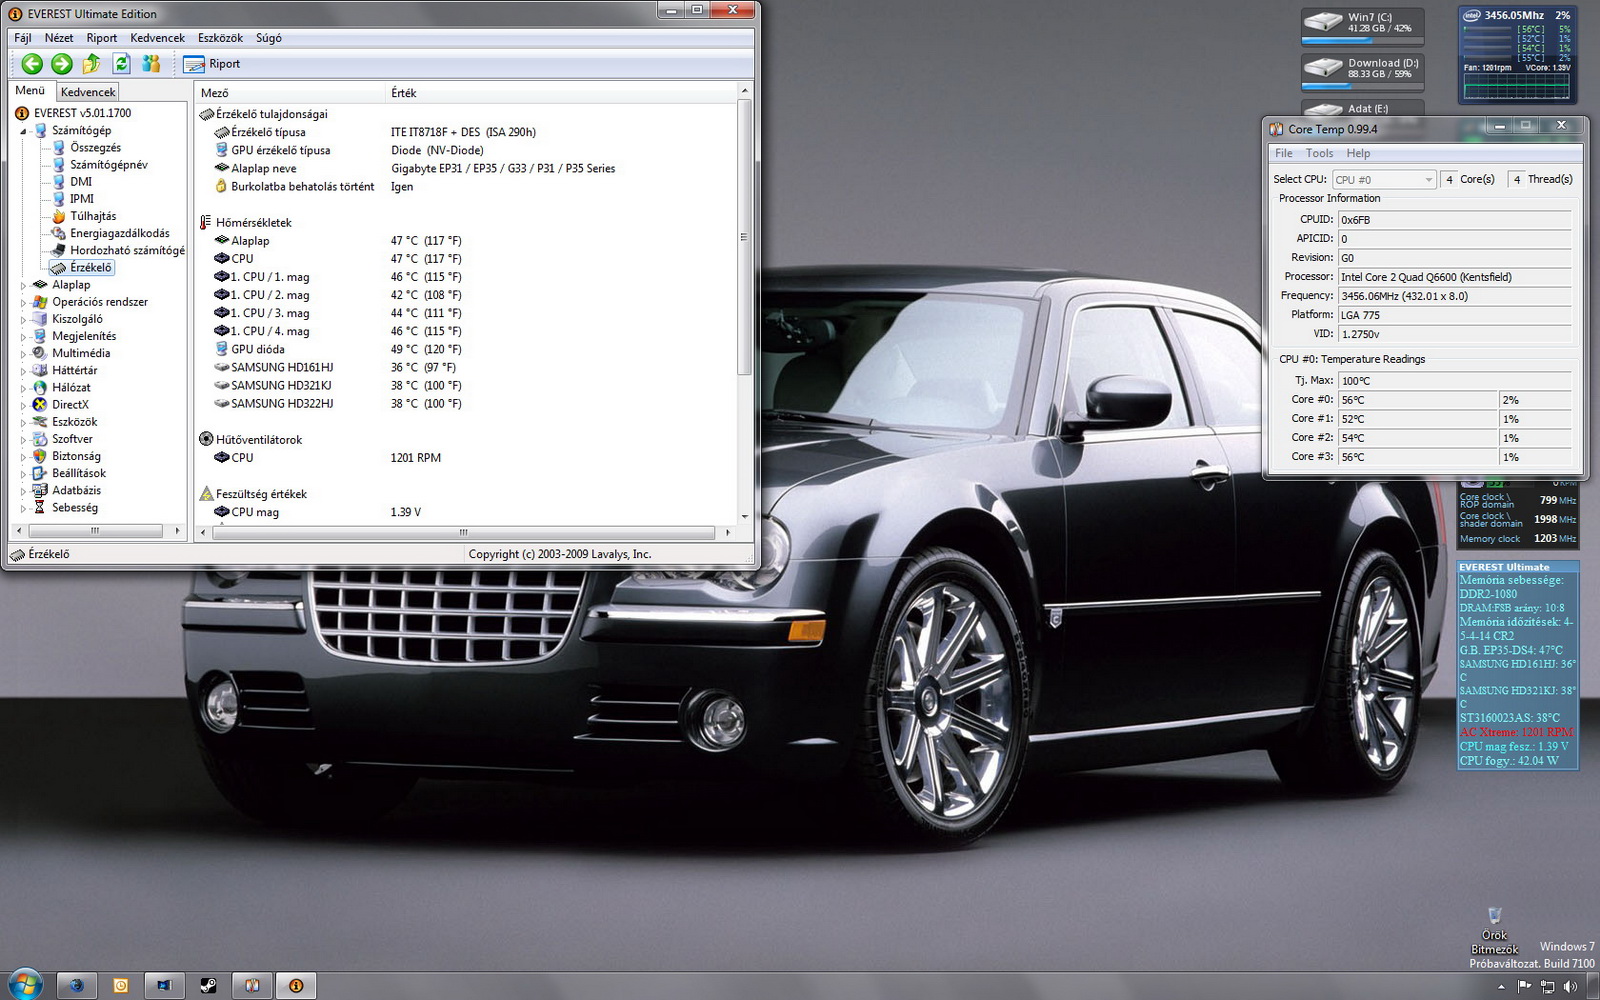Click the SAMSUNG HD161HJ drive icon
This screenshot has height=1000, width=1600.
222,367
